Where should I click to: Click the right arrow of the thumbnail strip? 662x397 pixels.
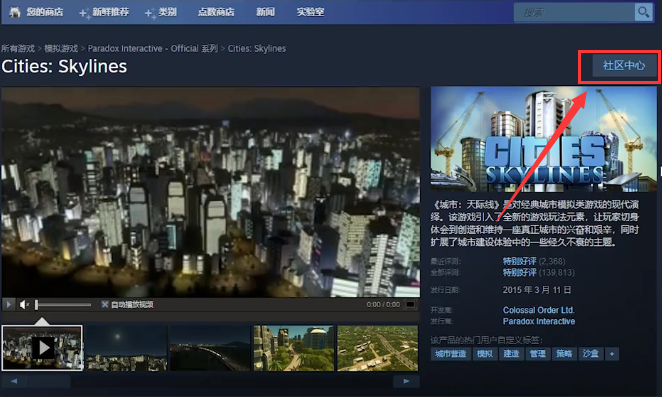coord(406,381)
